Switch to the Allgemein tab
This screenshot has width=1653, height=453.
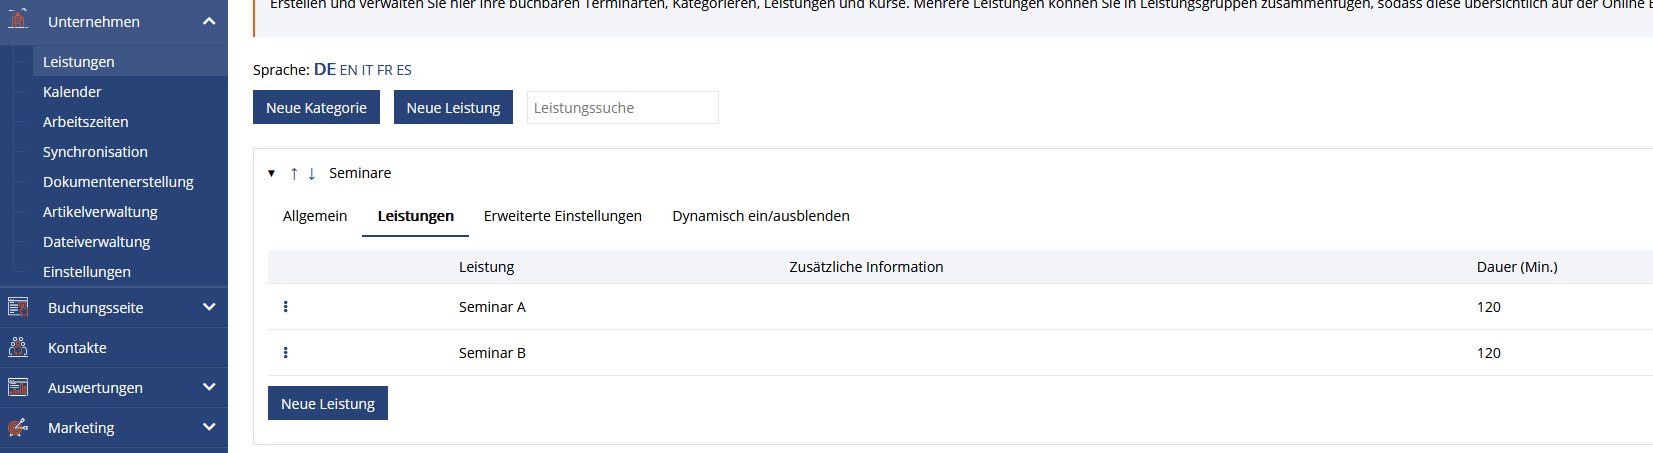click(315, 216)
